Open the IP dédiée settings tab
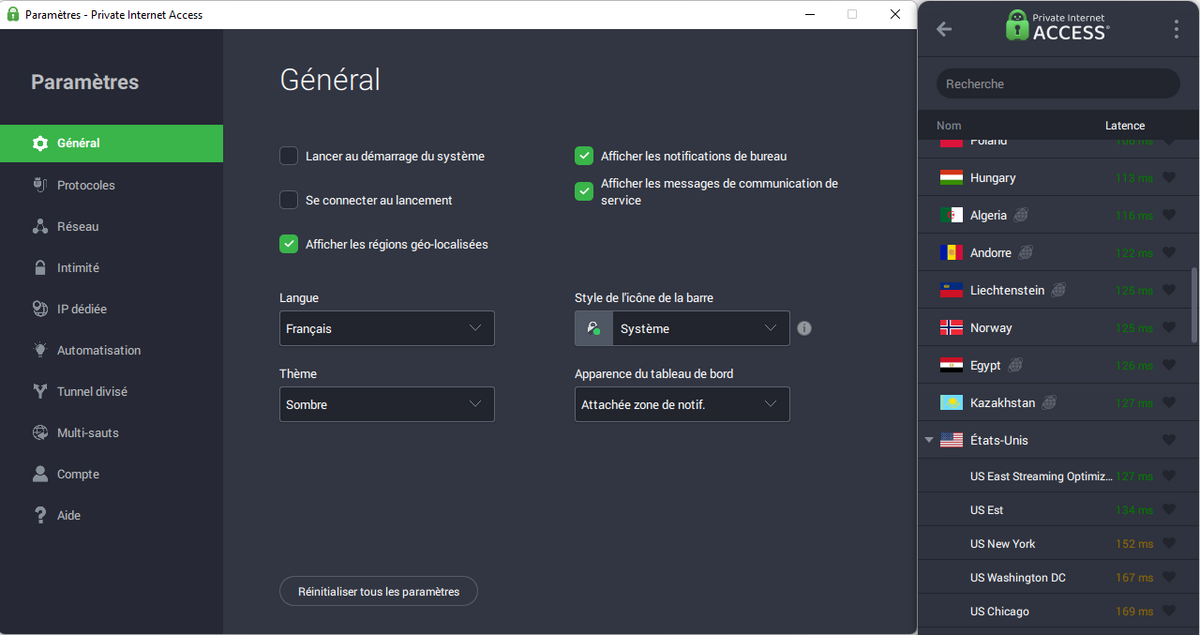1200x635 pixels. tap(111, 309)
